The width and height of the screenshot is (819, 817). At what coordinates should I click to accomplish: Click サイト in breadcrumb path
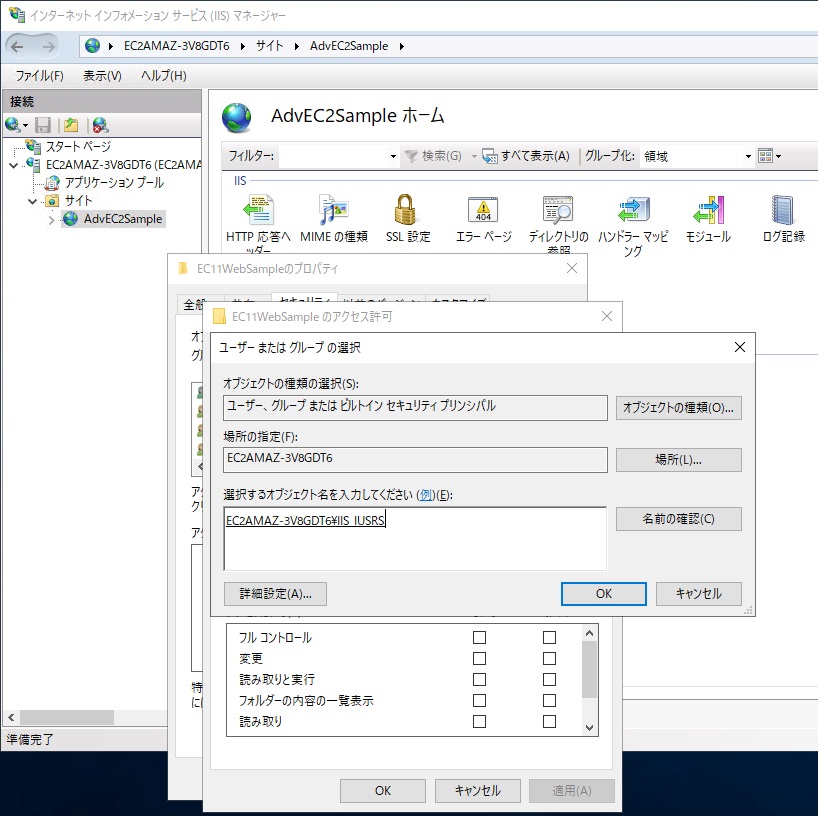tap(270, 46)
